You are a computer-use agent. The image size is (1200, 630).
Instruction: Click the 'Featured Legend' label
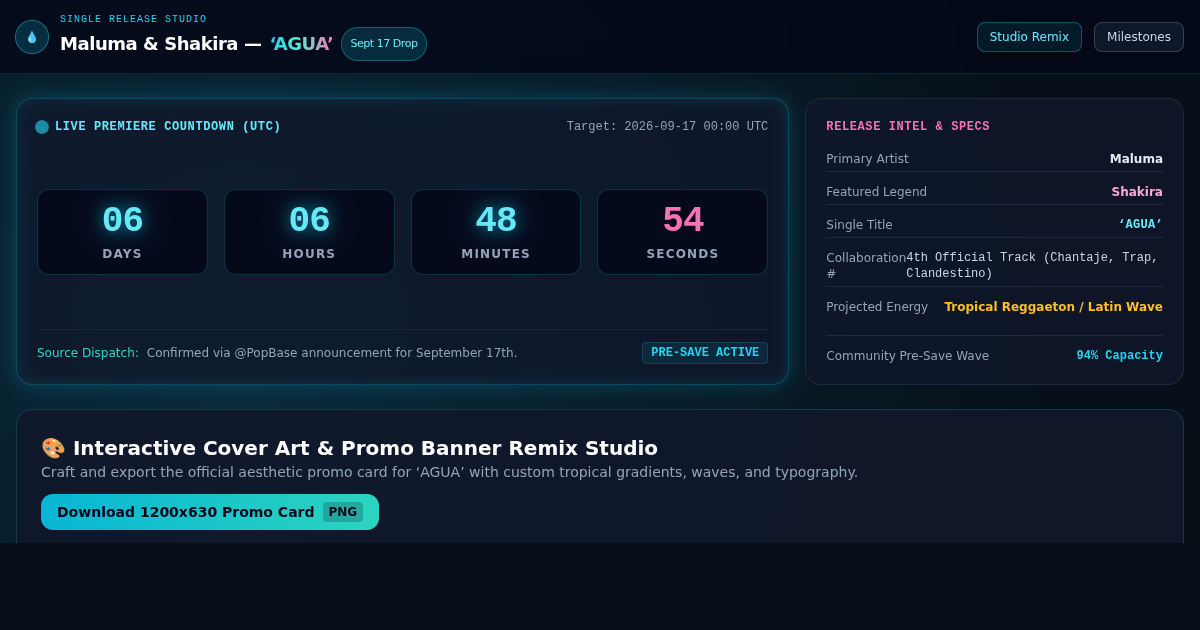pos(876,192)
